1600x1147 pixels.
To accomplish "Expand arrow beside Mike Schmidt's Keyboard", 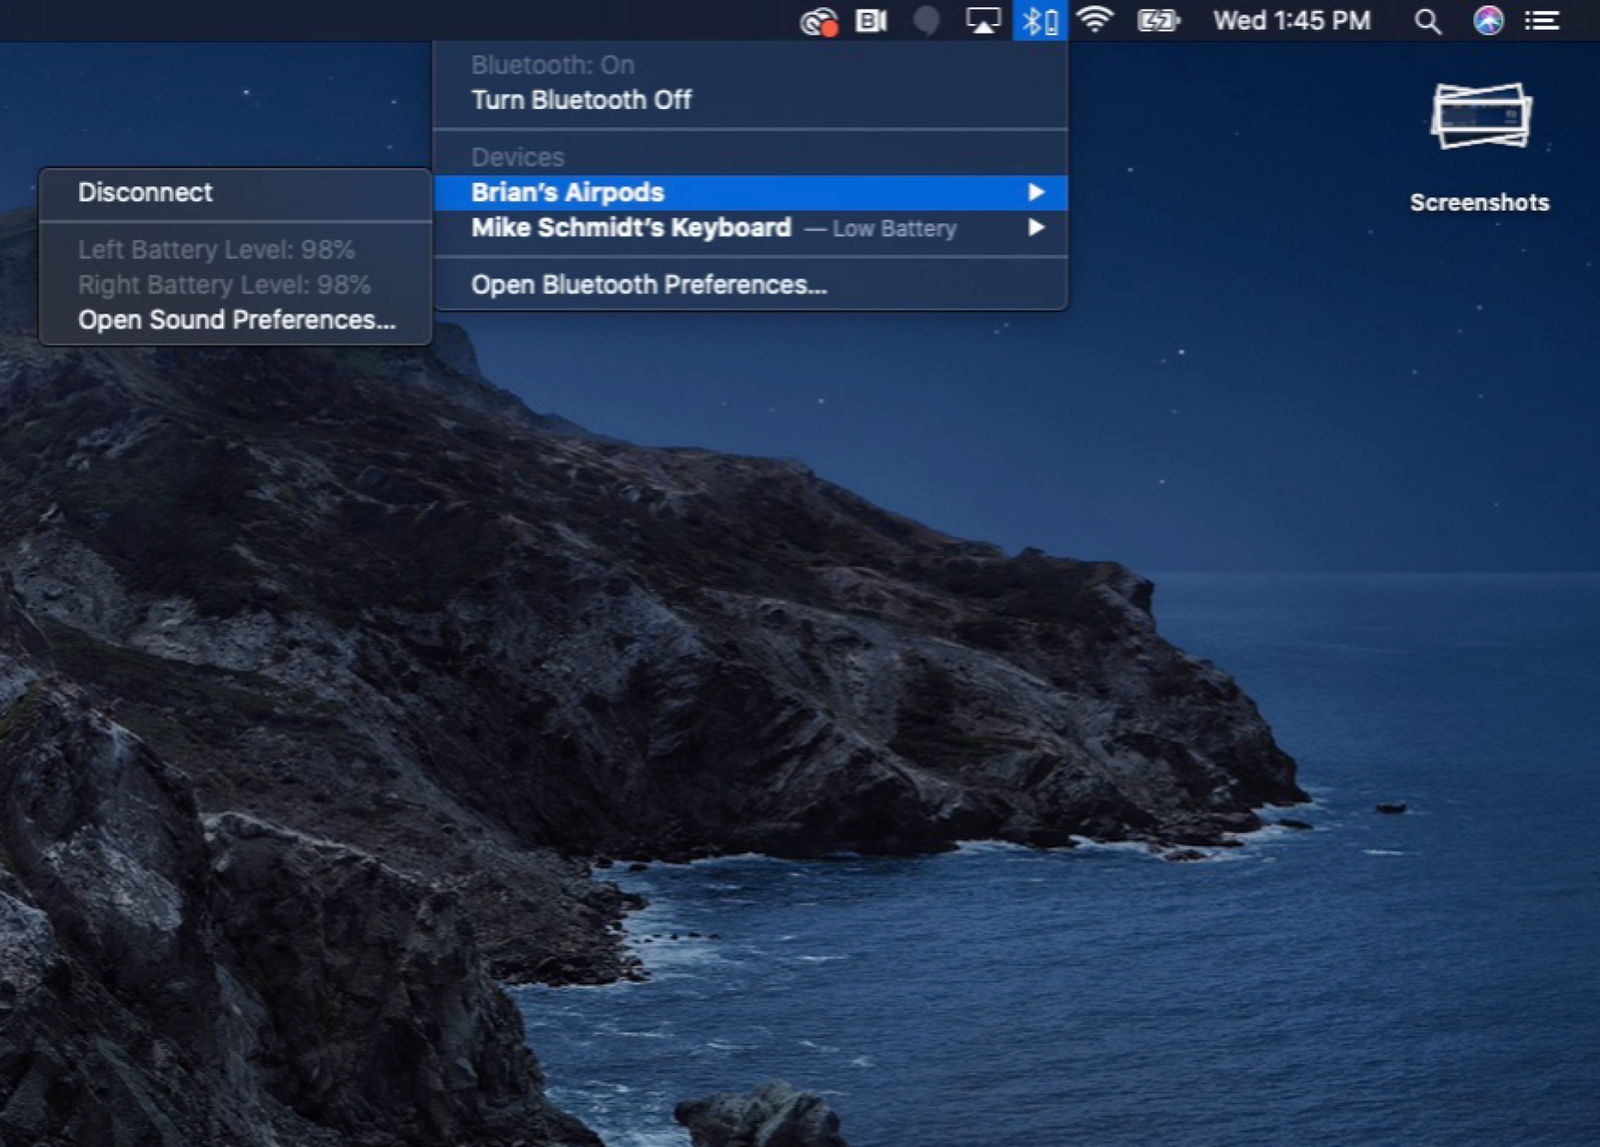I will (x=1036, y=228).
